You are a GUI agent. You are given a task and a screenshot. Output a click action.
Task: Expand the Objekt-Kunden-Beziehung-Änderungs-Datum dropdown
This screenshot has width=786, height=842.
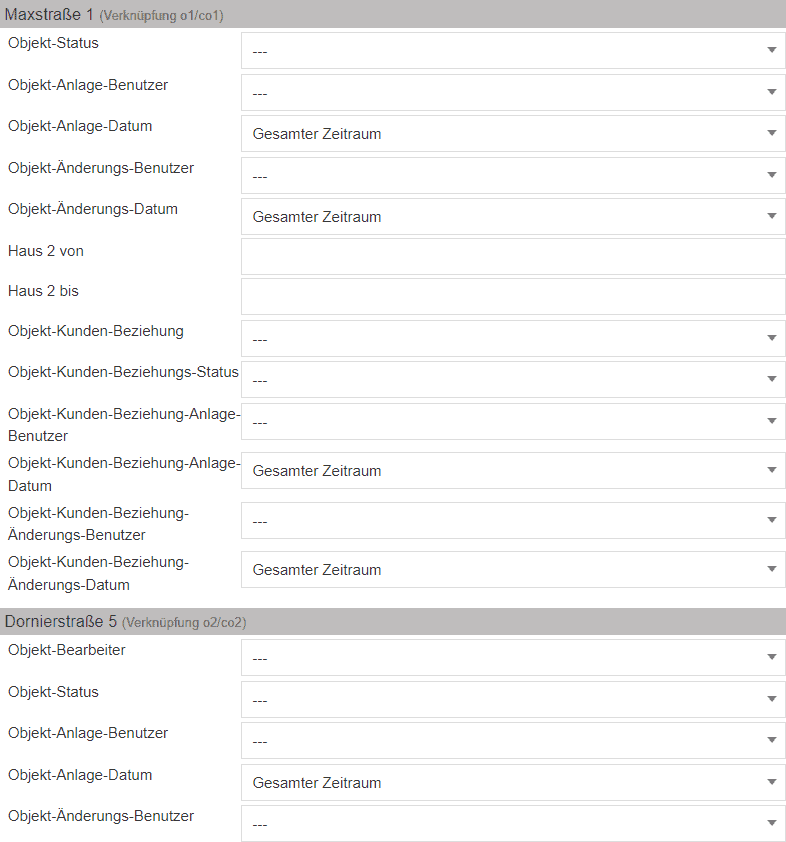click(x=512, y=570)
